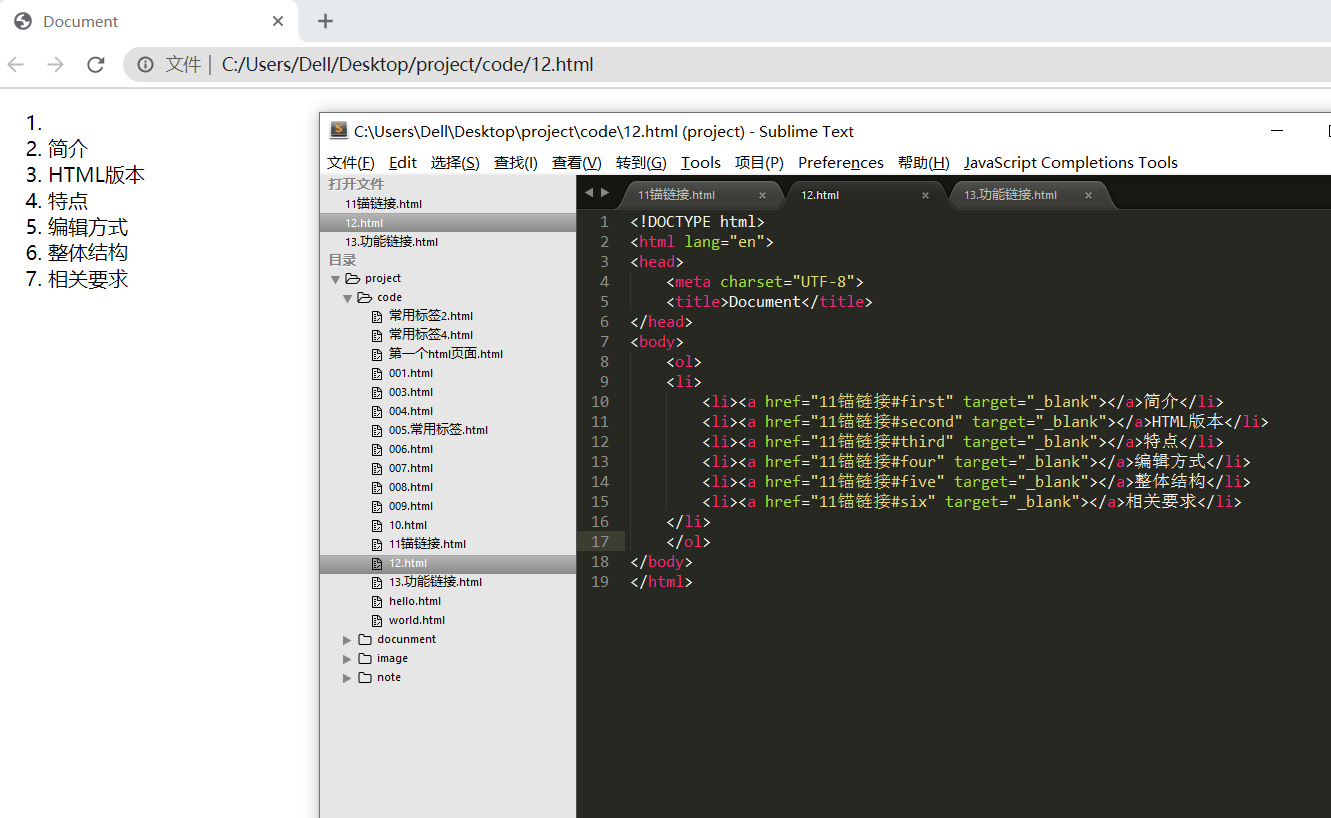Image resolution: width=1331 pixels, height=818 pixels.
Task: Click the file icon beside hello.html
Action: click(x=377, y=601)
